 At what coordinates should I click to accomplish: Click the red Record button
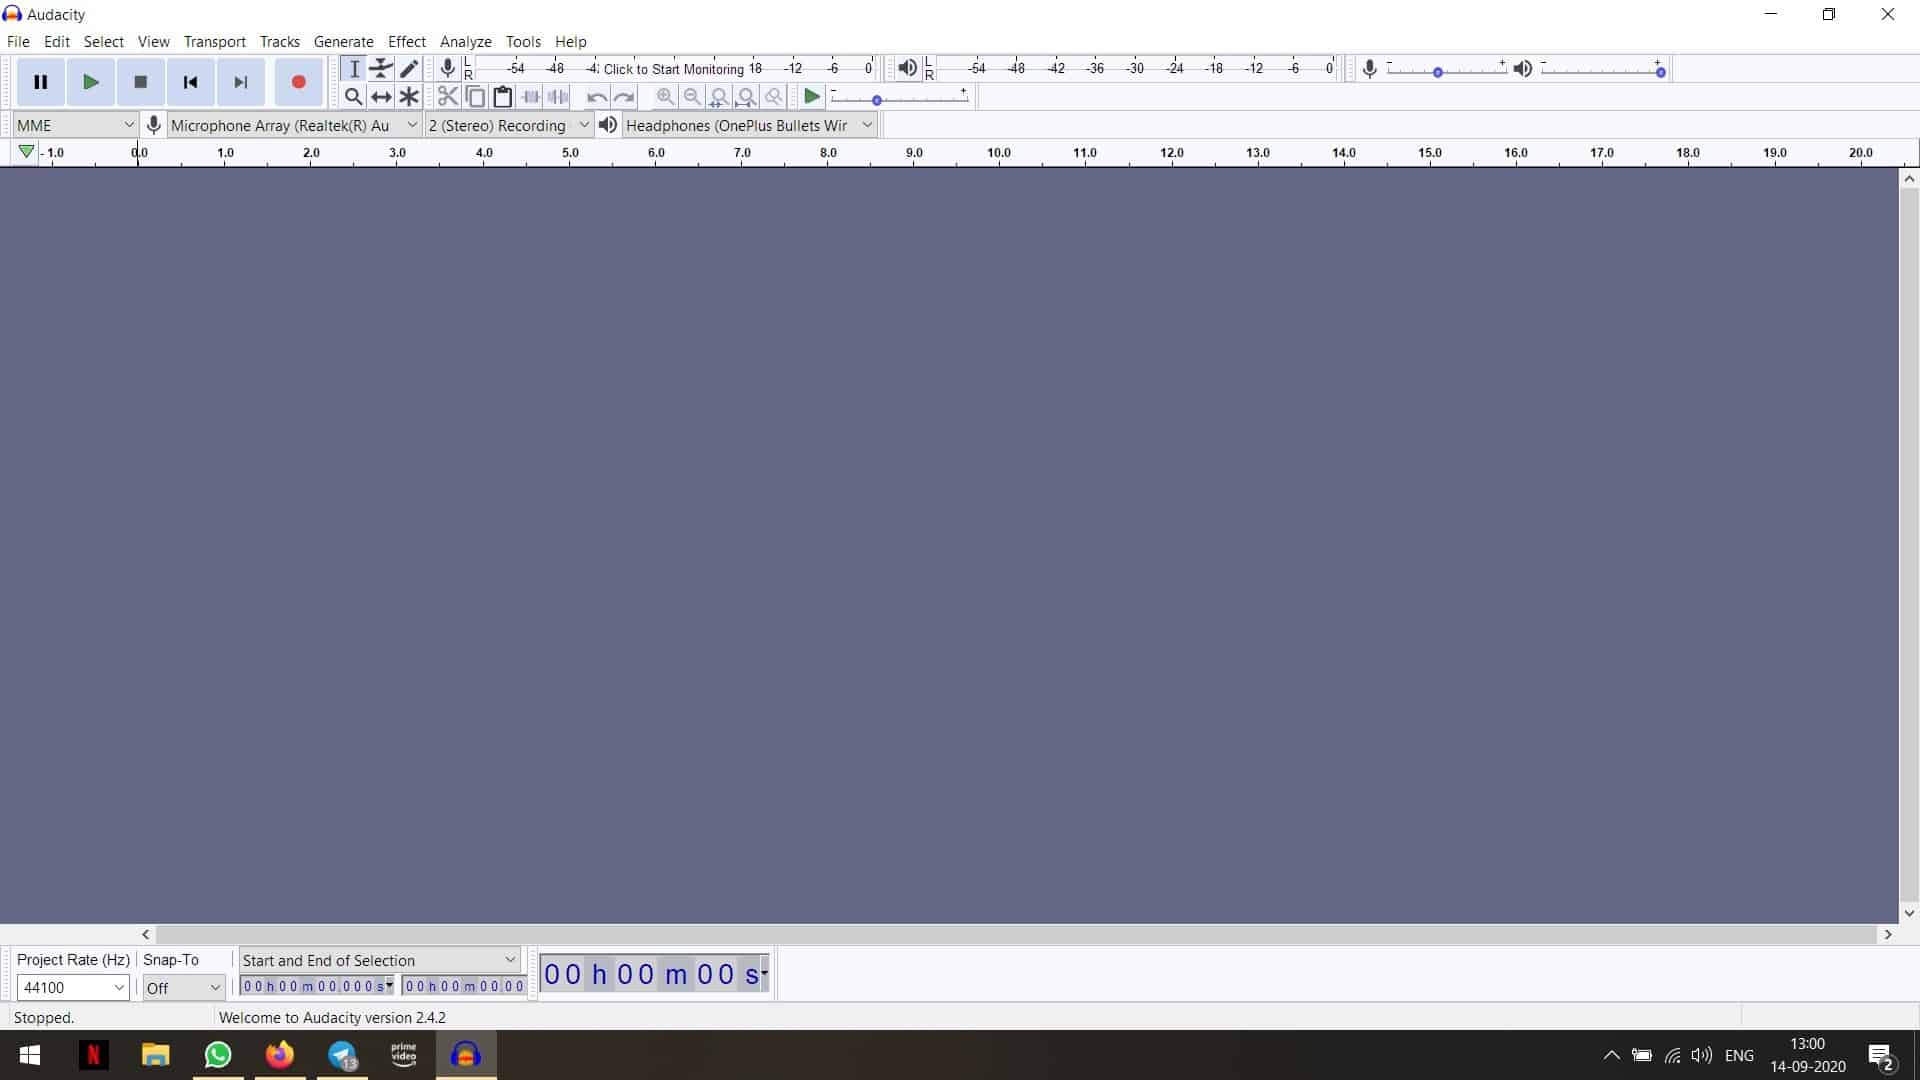(298, 82)
